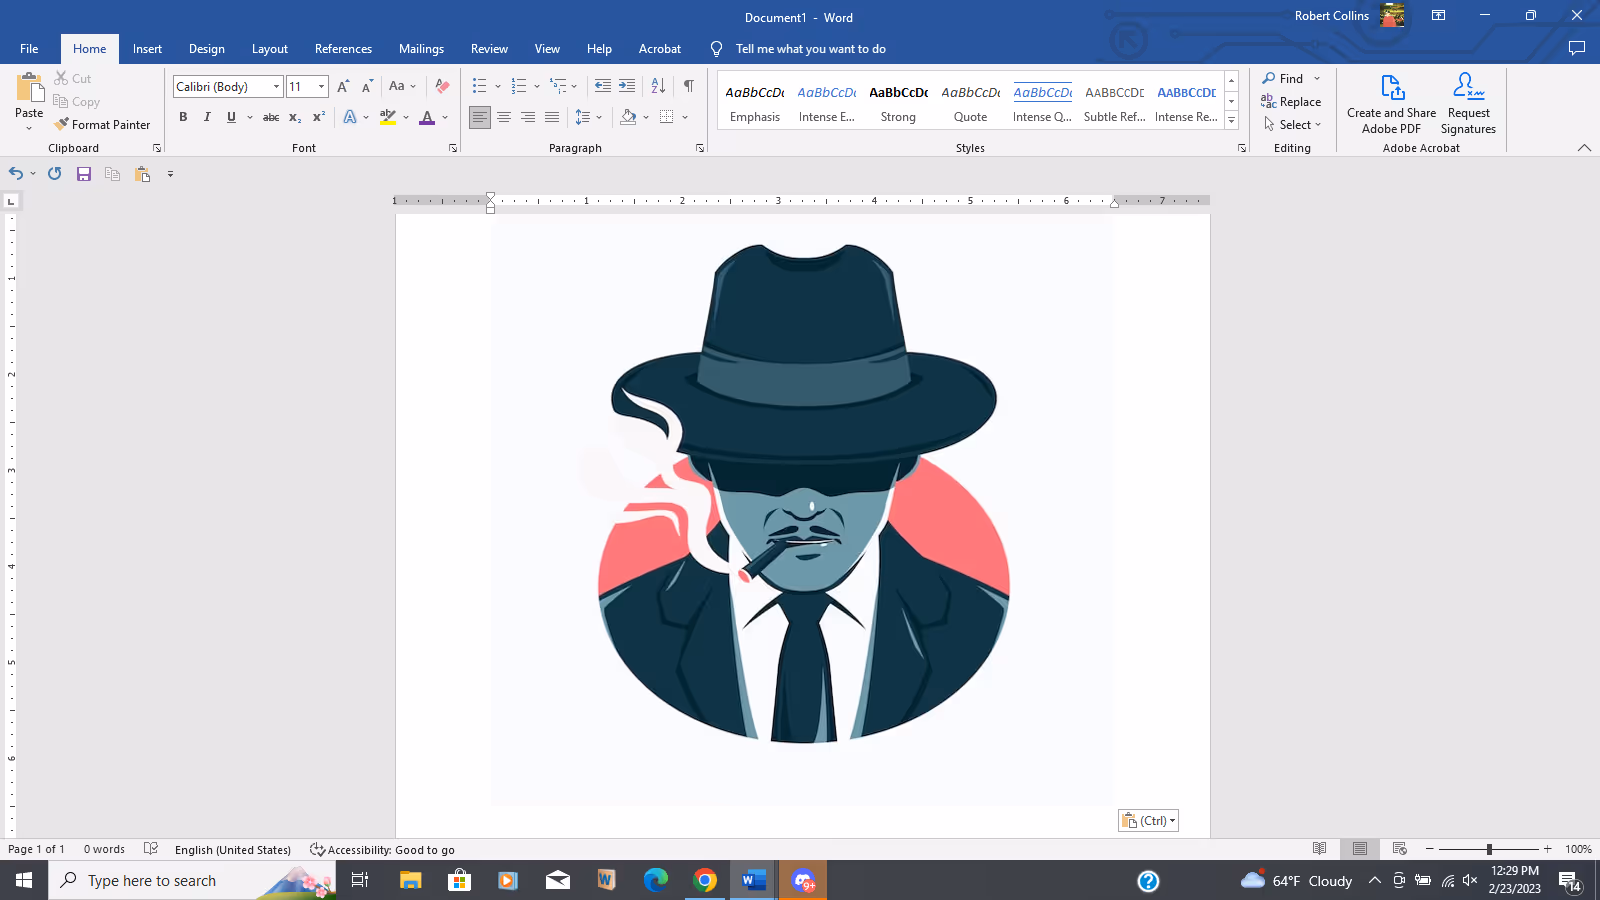The image size is (1600, 900).
Task: Open the Calibri (Body) font name dropdown
Action: 276,87
